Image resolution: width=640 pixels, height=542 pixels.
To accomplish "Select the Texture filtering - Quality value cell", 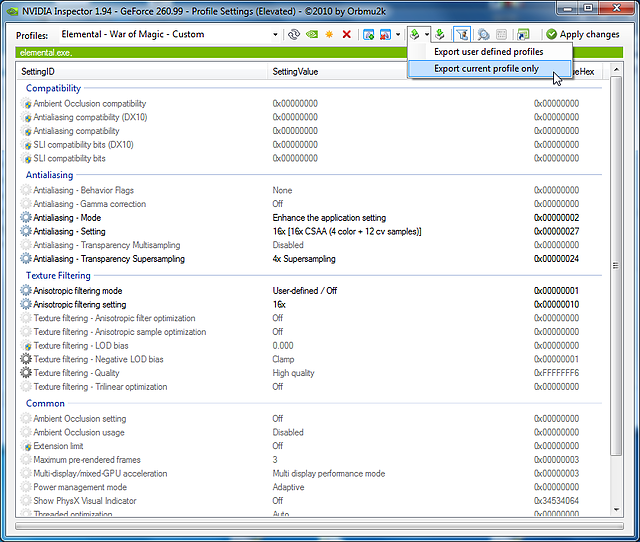I will coord(294,373).
